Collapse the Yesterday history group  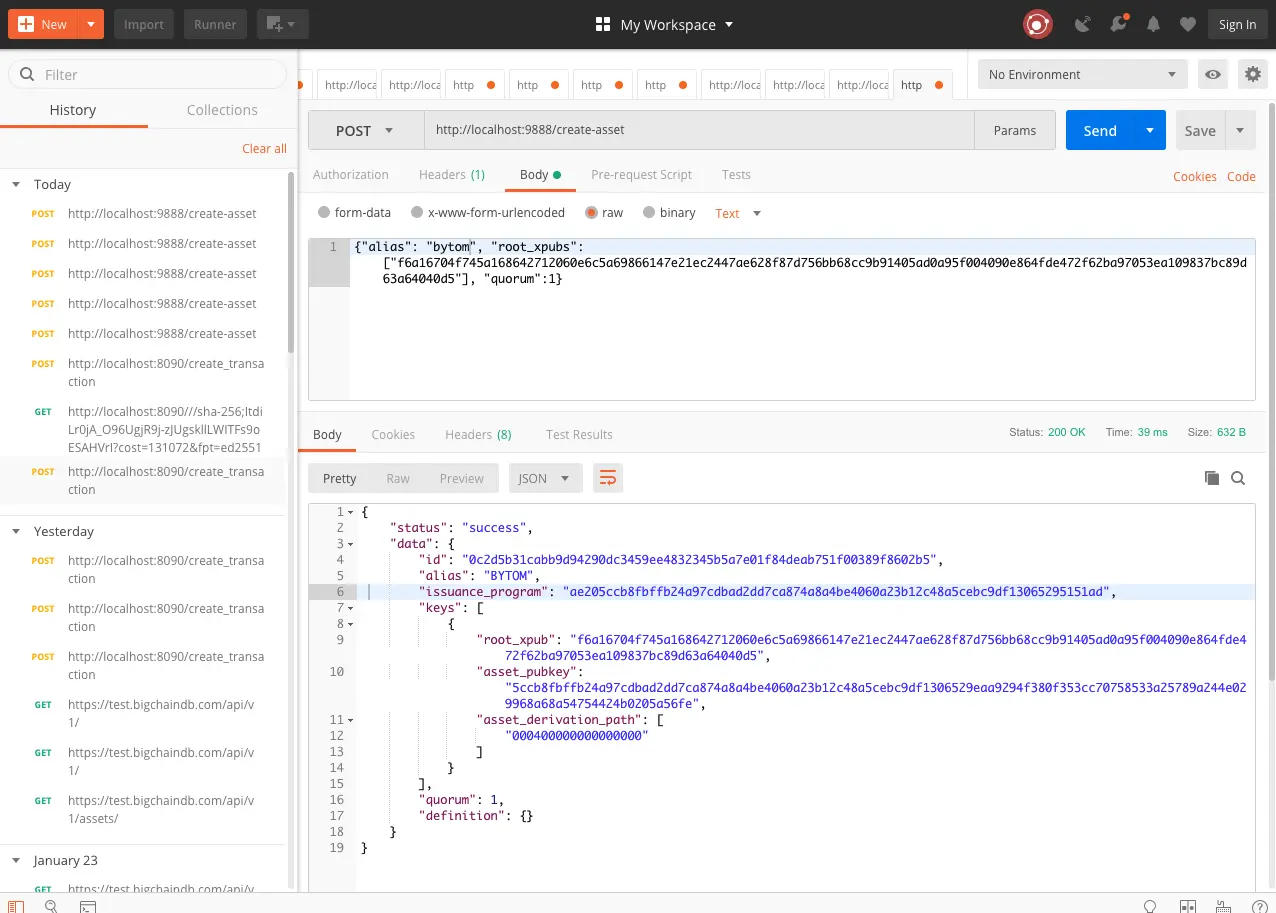[x=16, y=531]
